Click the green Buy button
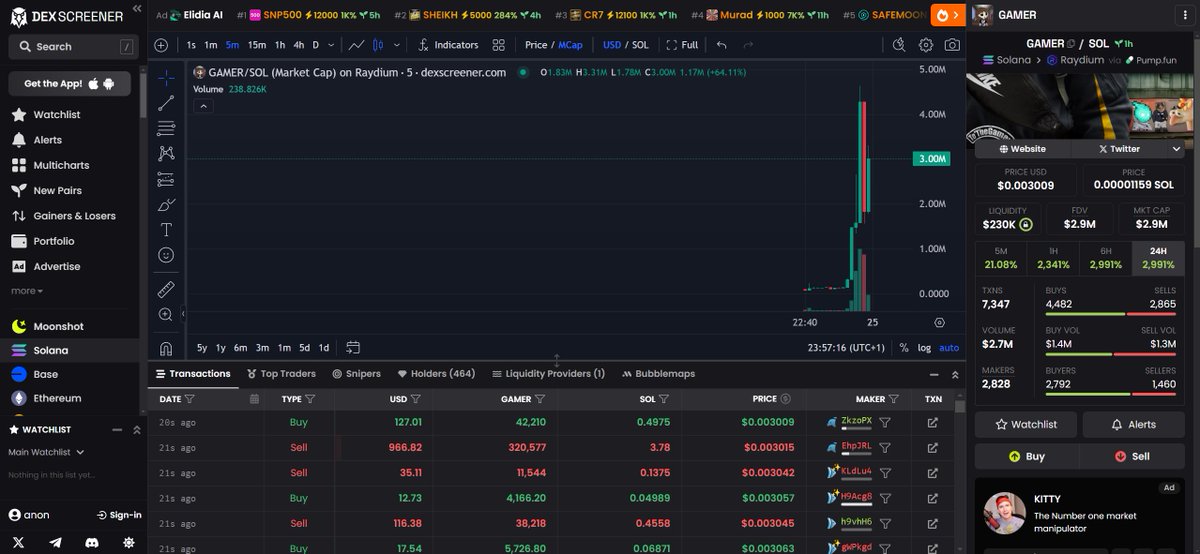The image size is (1200, 554). pyautogui.click(x=1027, y=456)
